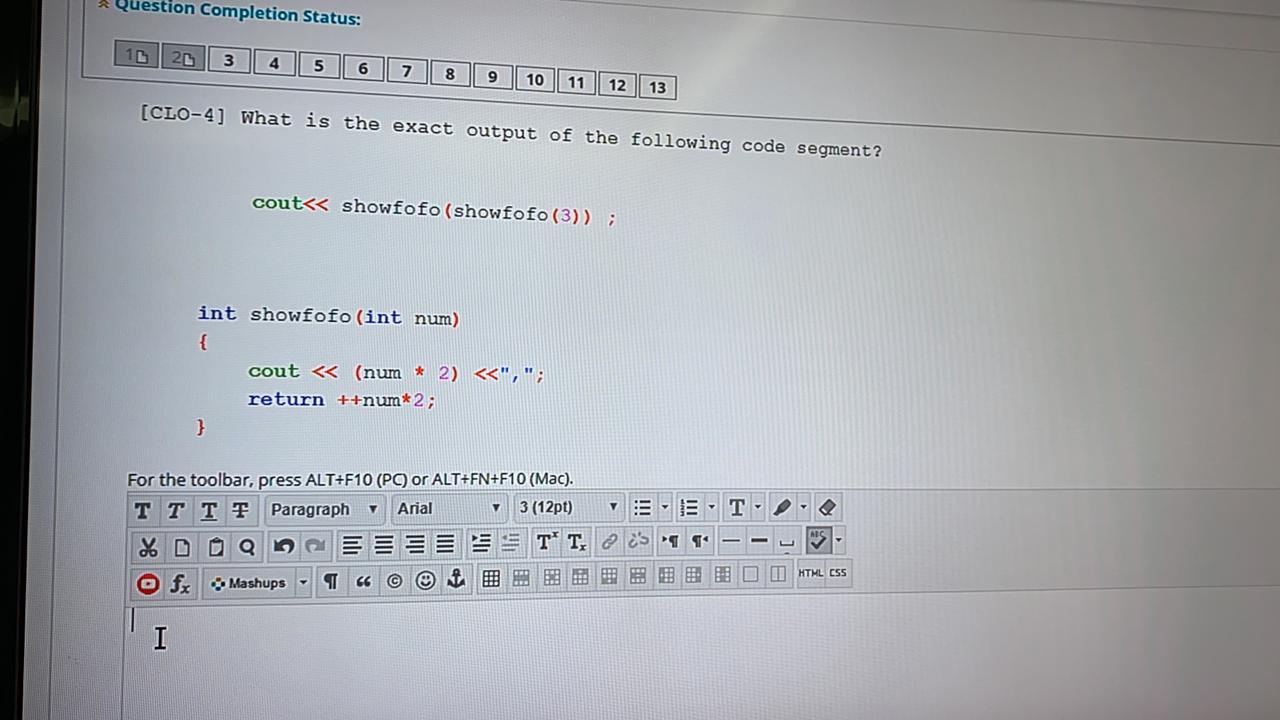Apply italic formatting
This screenshot has width=1280, height=720.
(175, 509)
